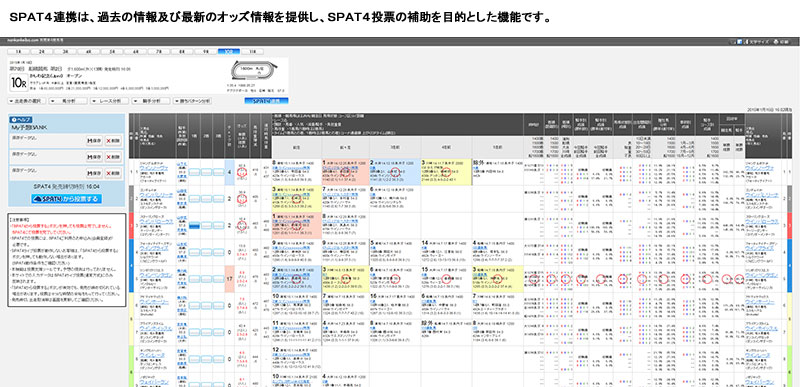
Task: Switch to the 11R race tab
Action: pos(253,51)
